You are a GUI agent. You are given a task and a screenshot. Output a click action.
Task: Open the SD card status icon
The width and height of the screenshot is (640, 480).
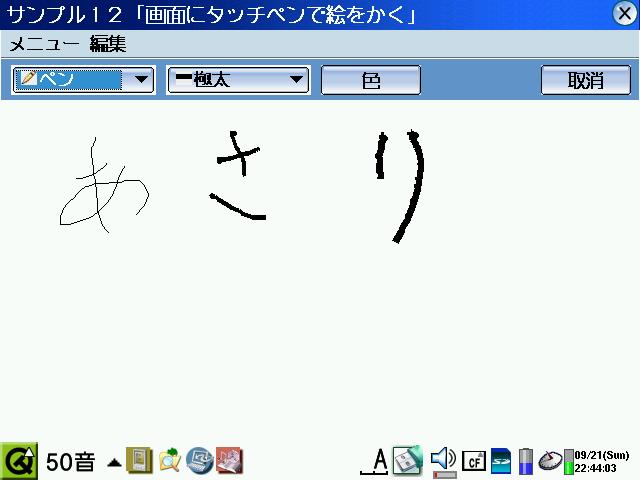pyautogui.click(x=501, y=461)
